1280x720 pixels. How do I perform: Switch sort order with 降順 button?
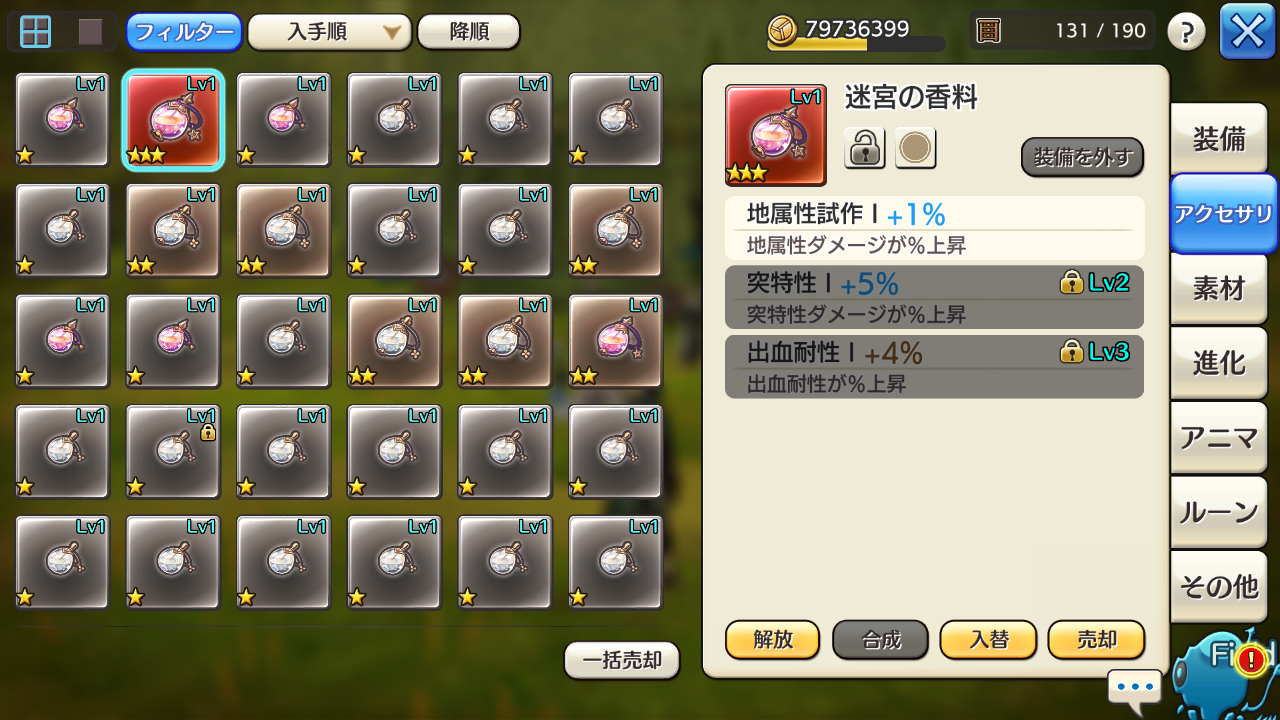[x=469, y=32]
